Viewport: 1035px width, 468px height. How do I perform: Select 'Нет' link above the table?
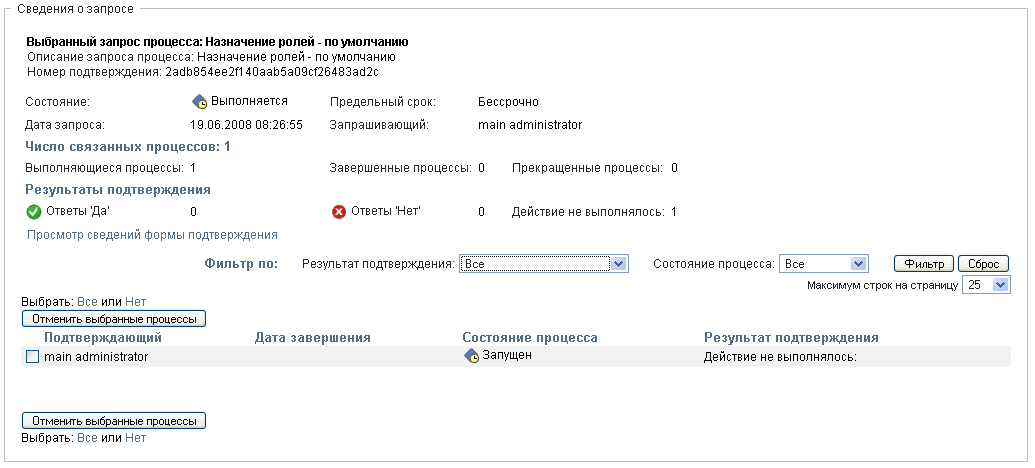coord(135,301)
